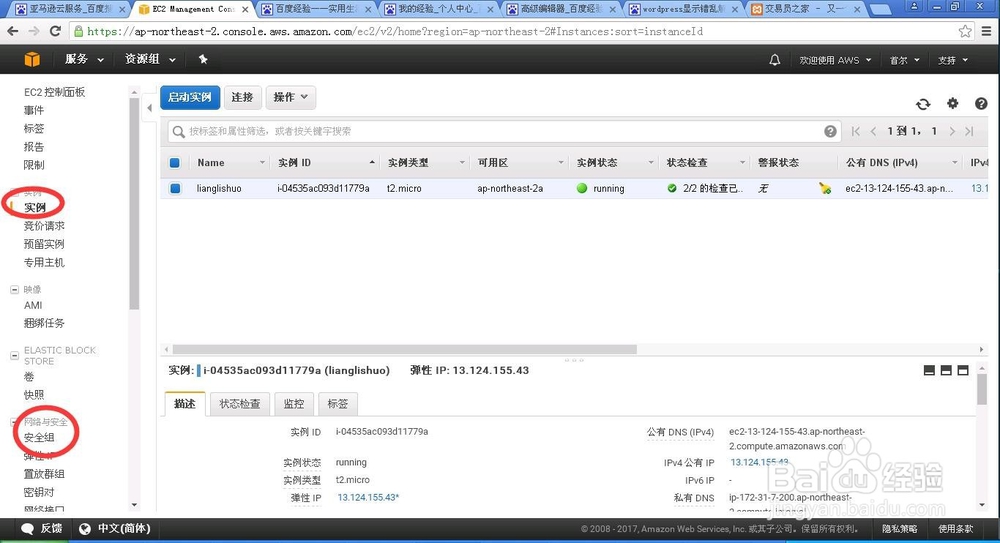Click the left sidebar vertical scrollbar

tap(134, 204)
